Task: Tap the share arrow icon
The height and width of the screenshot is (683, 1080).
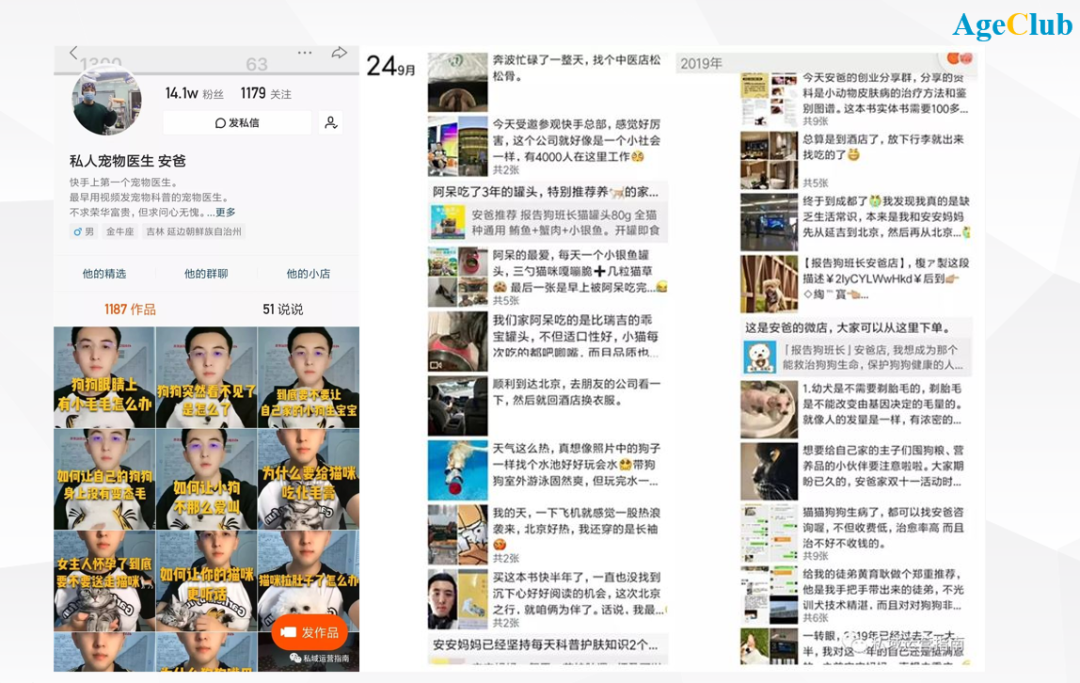Action: pyautogui.click(x=339, y=52)
